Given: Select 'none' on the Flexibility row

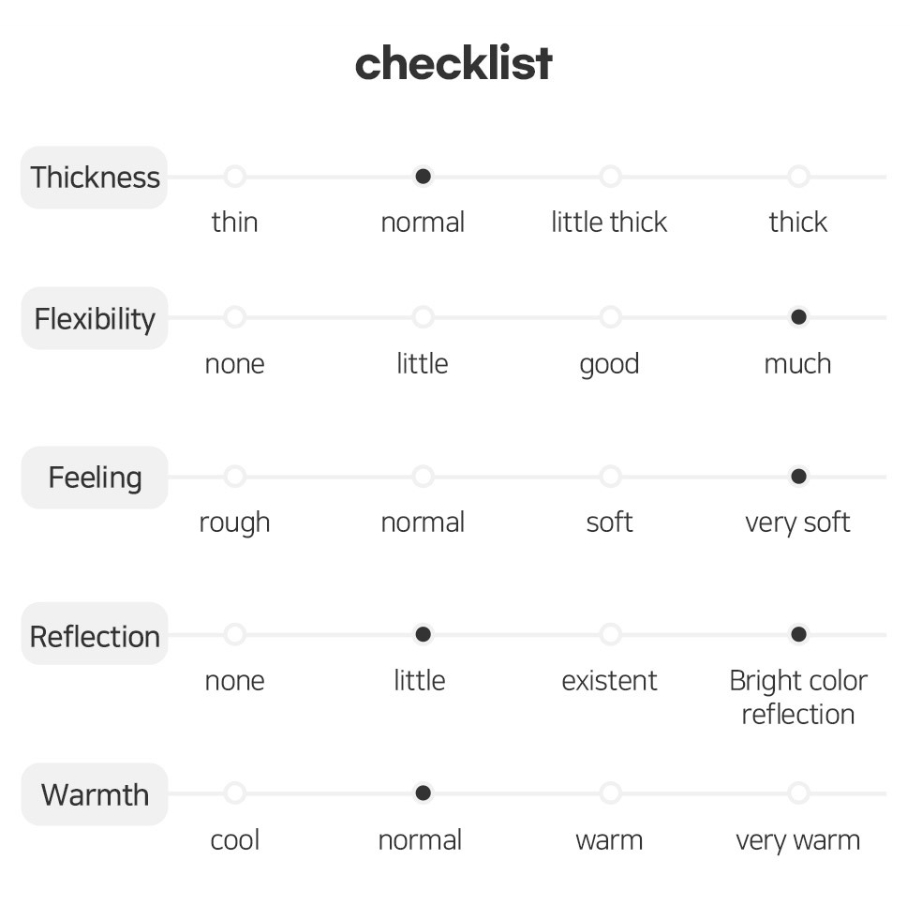Looking at the screenshot, I should tap(235, 317).
